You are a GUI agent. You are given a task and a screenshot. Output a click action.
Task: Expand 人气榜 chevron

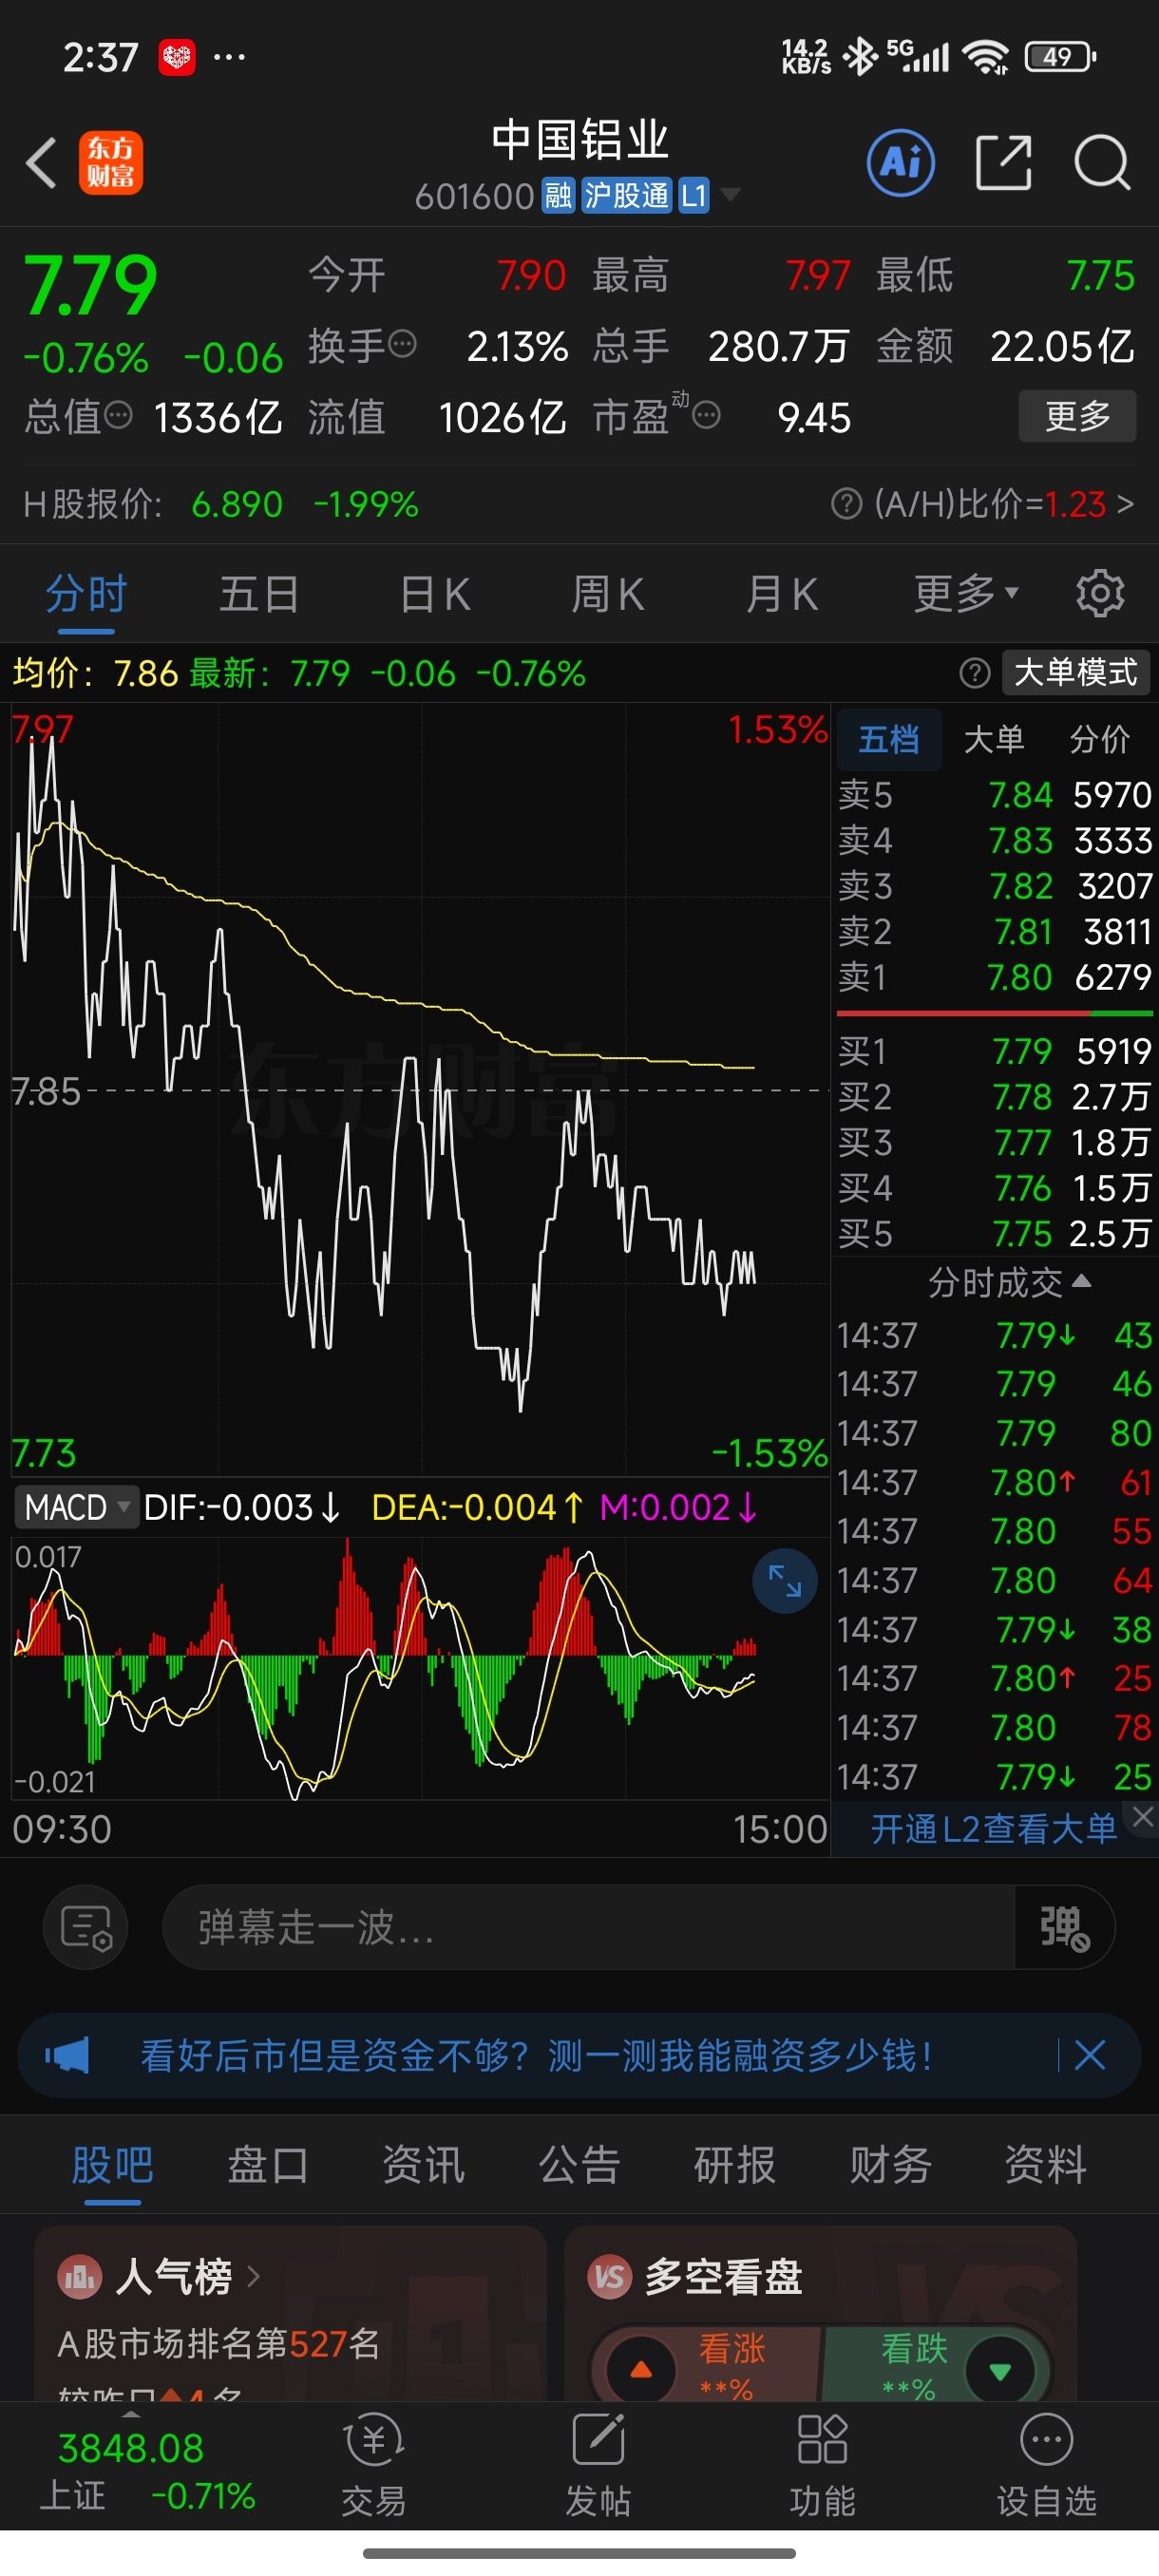point(254,2277)
